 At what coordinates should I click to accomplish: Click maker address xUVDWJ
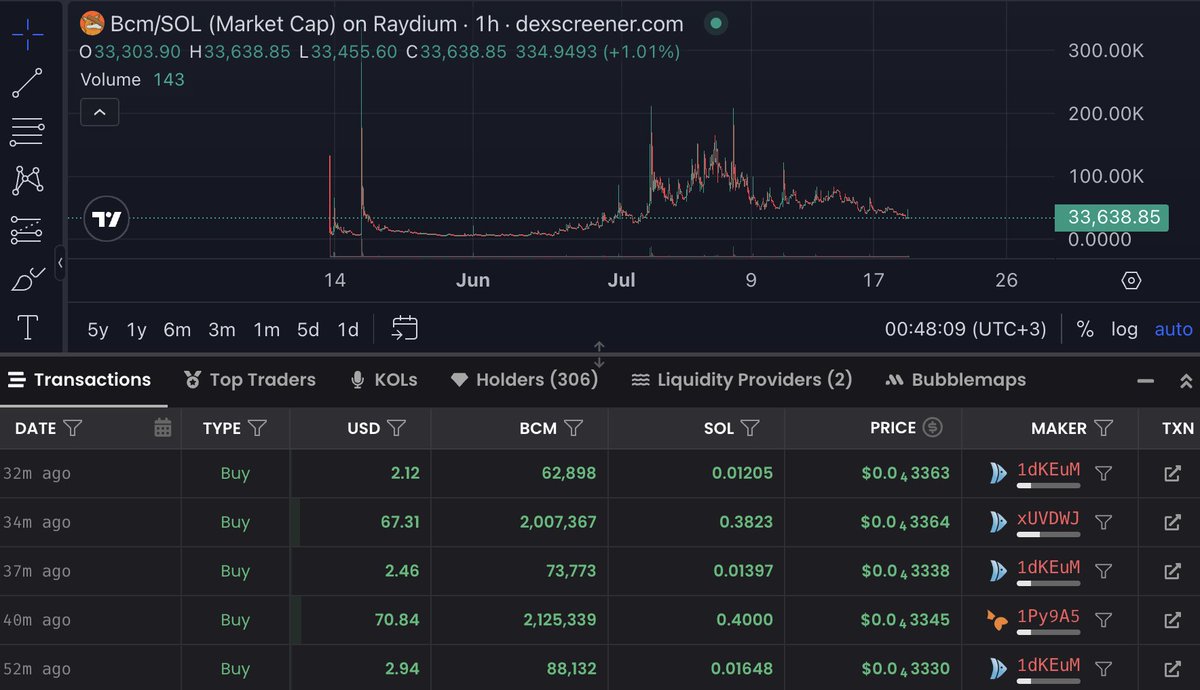(1048, 519)
